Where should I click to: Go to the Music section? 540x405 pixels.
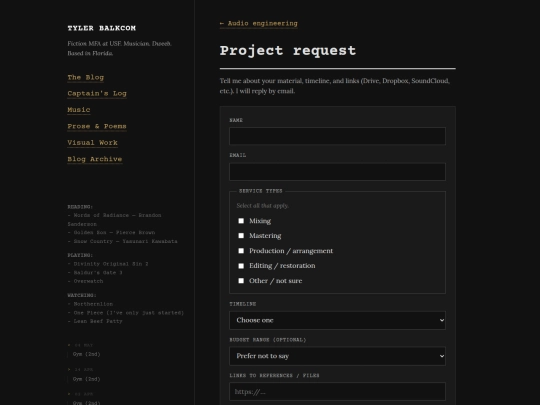[79, 110]
